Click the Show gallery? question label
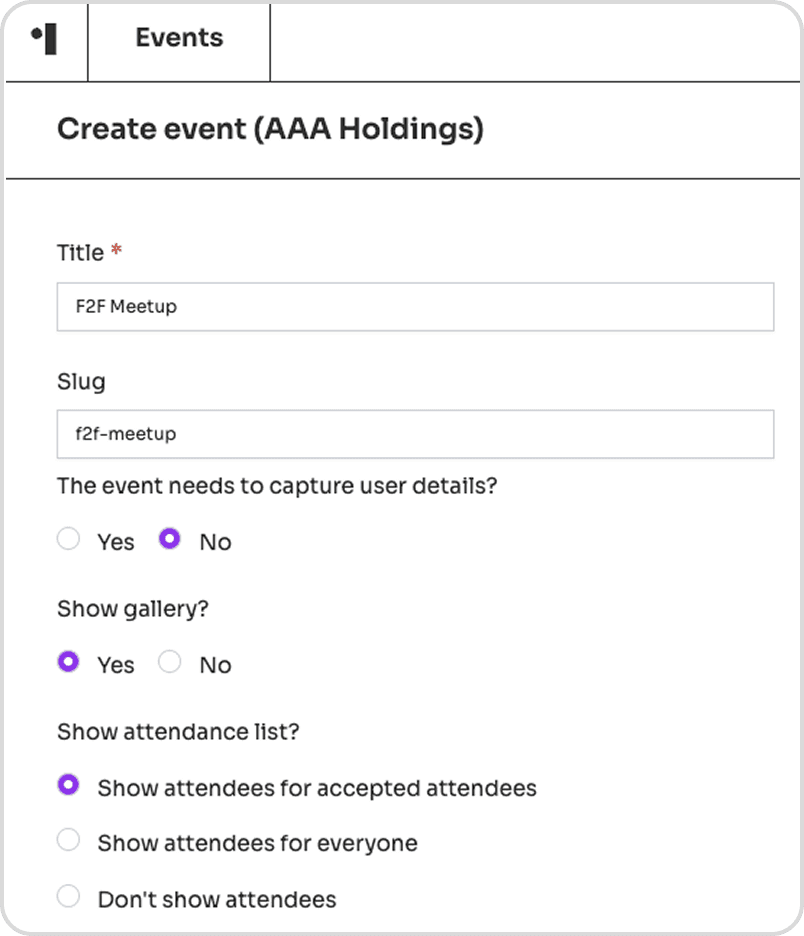Screen dimensions: 804x936 133,609
